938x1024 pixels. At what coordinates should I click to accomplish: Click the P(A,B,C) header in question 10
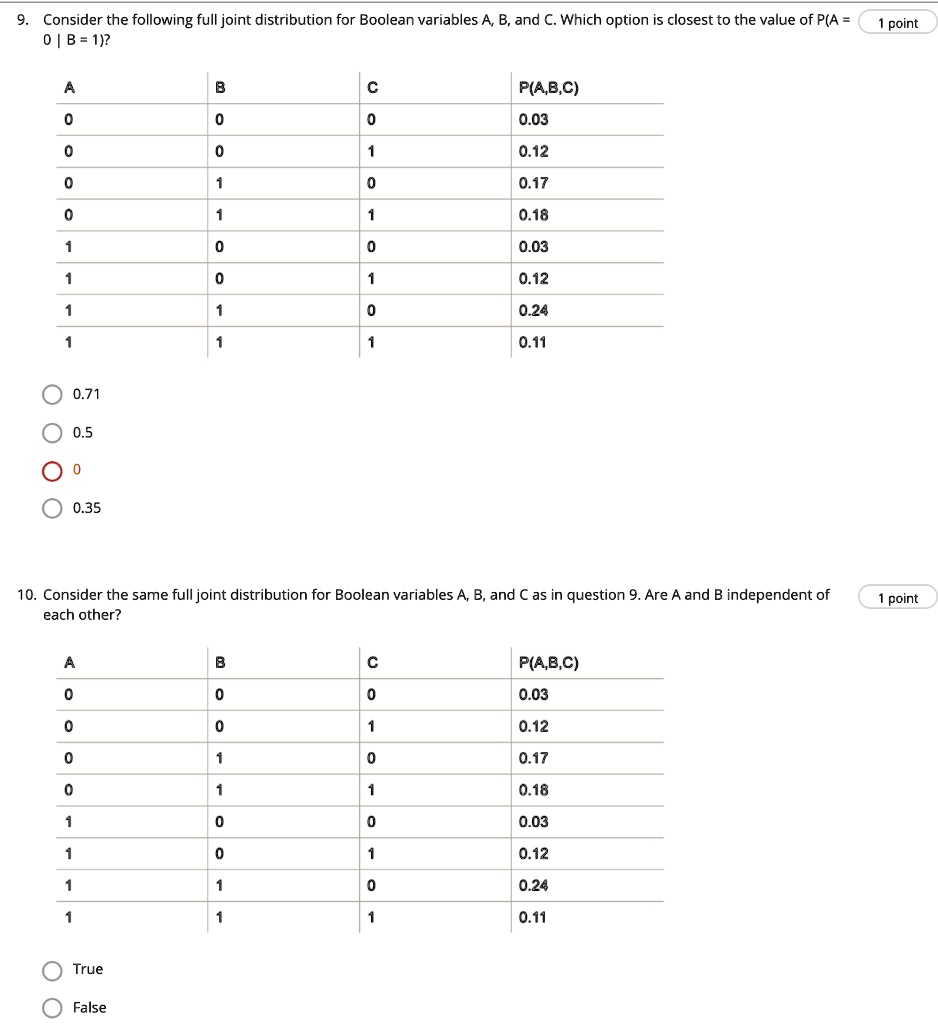tap(549, 662)
